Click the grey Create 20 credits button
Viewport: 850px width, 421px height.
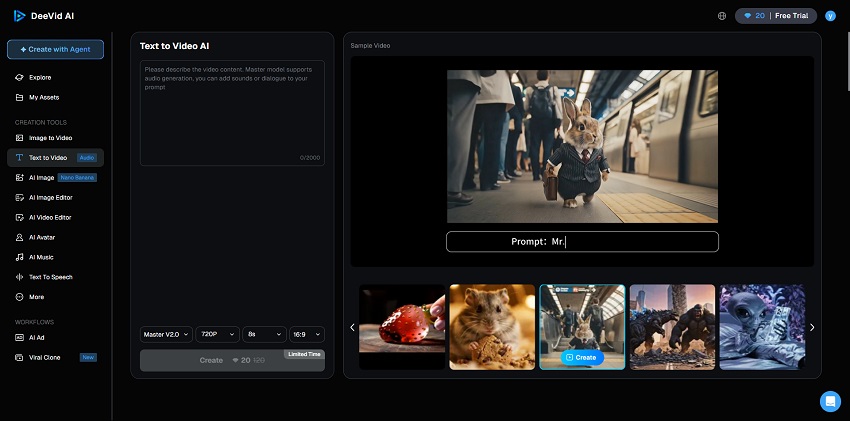click(232, 360)
